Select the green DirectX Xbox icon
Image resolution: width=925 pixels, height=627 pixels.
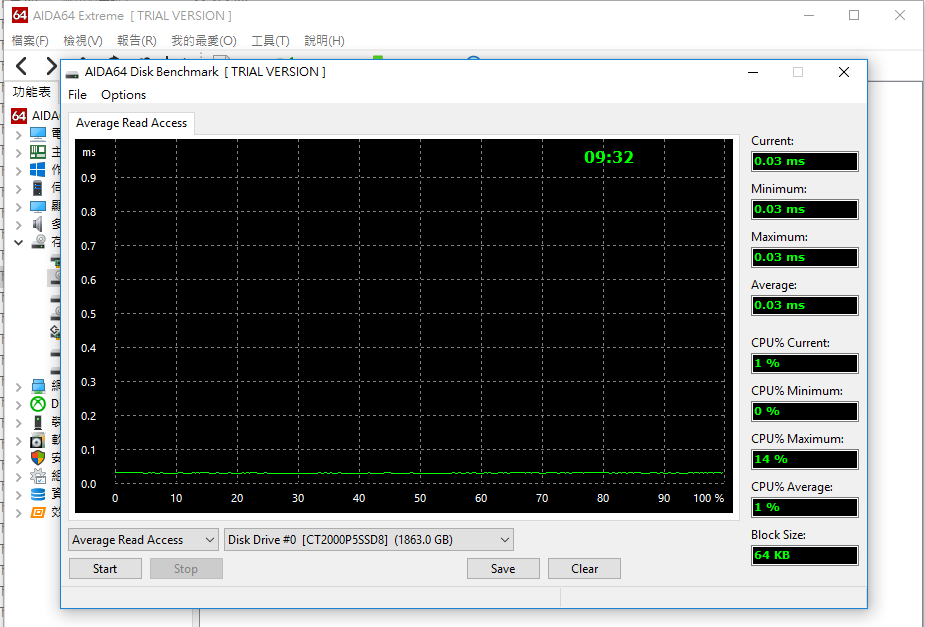coord(38,405)
